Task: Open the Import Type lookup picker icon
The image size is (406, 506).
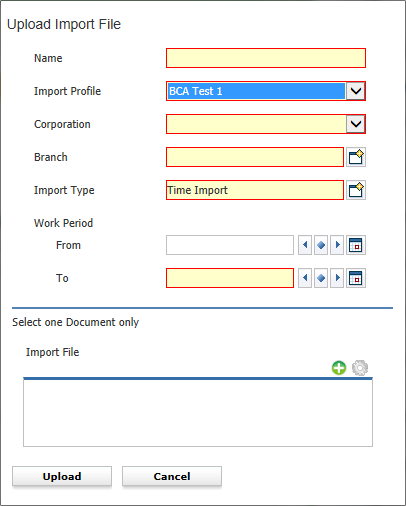Action: (356, 190)
